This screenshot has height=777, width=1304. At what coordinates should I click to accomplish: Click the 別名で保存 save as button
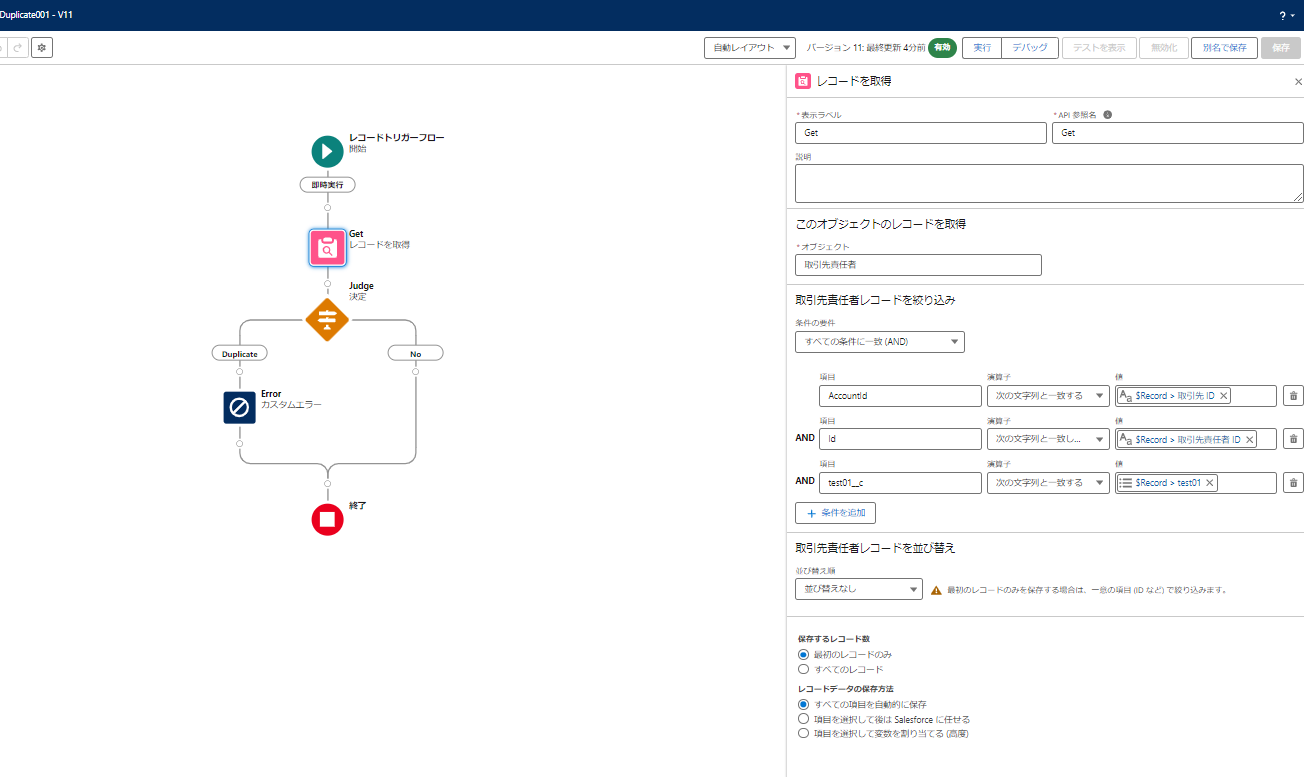(1224, 48)
